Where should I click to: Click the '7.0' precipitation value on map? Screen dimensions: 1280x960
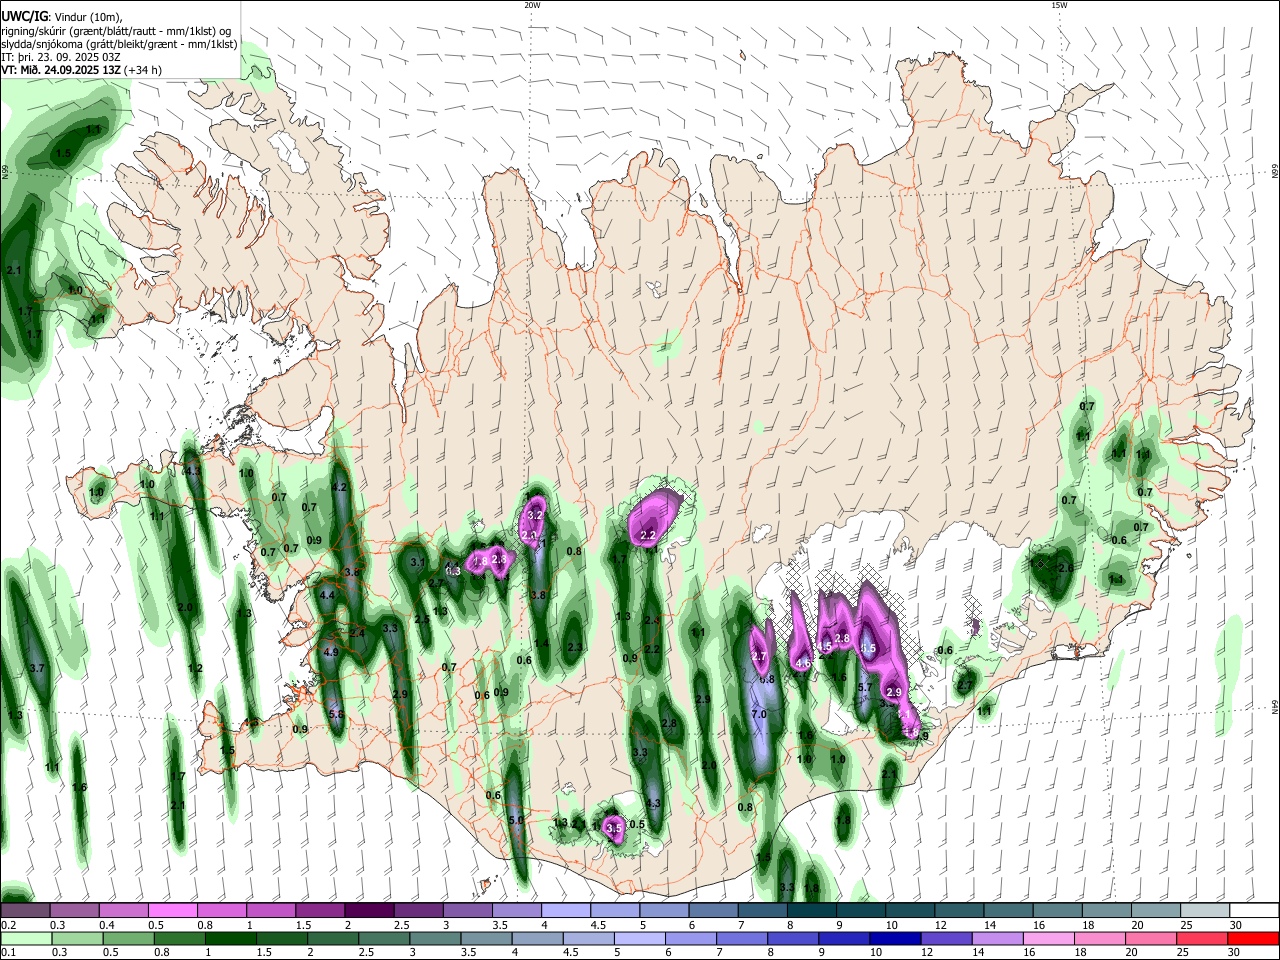(x=759, y=714)
